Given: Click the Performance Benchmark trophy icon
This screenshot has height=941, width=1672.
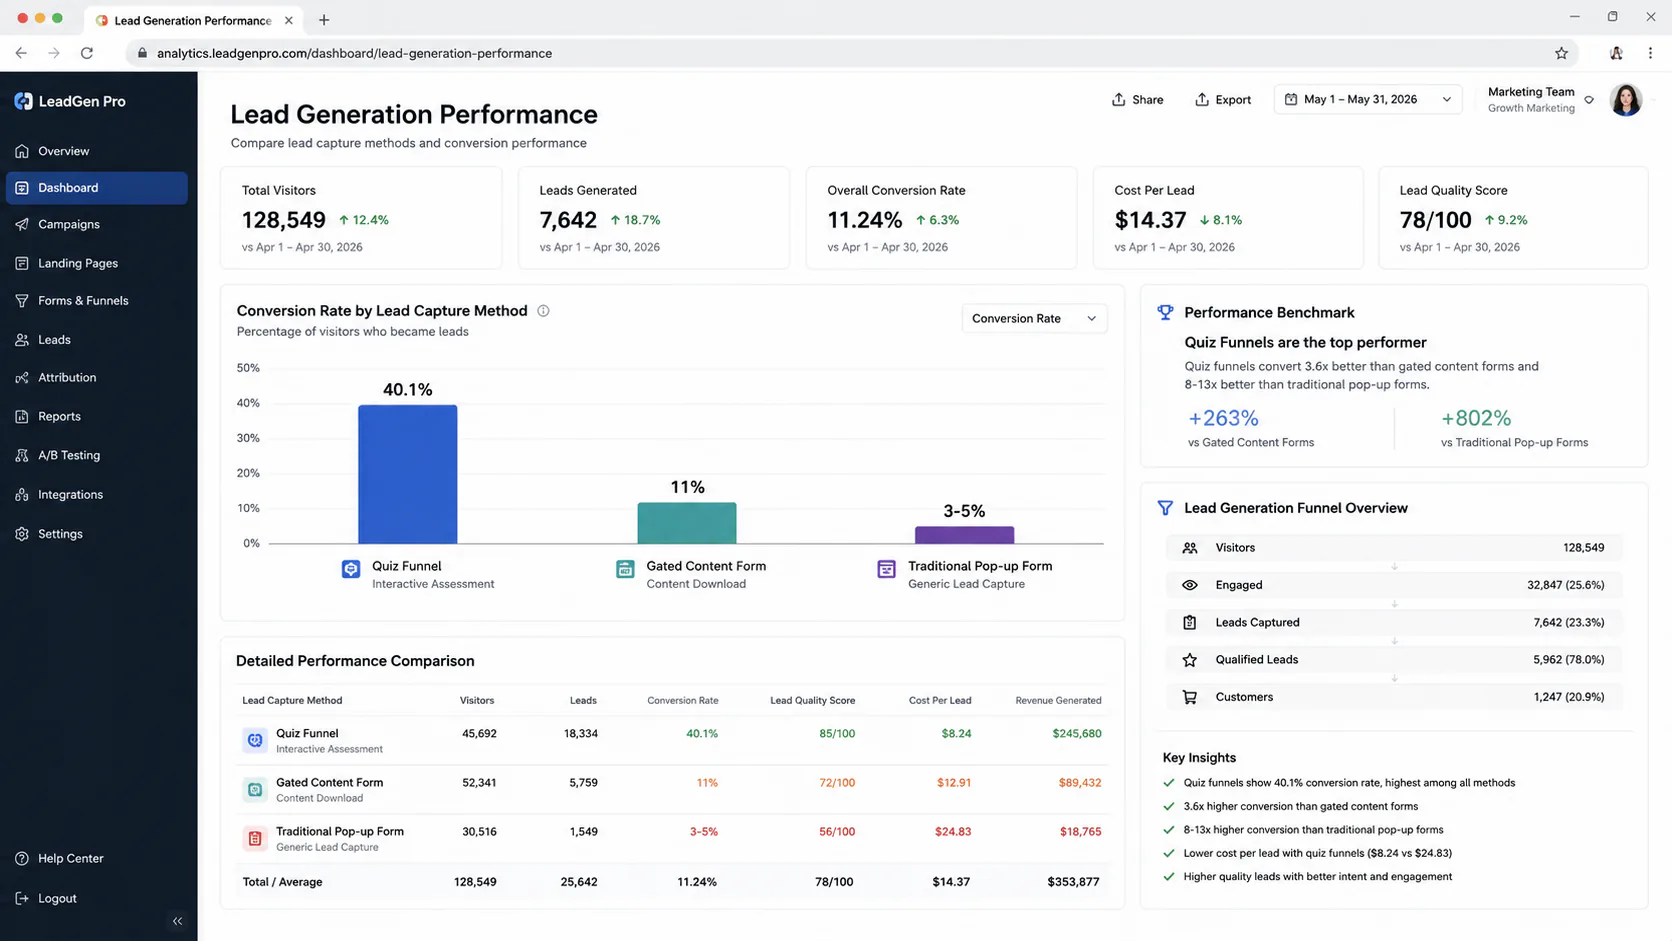Looking at the screenshot, I should [1165, 313].
